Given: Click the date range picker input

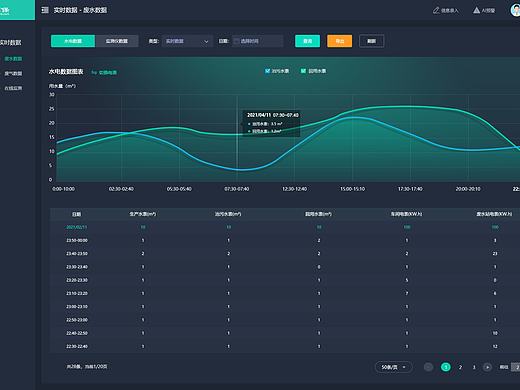Looking at the screenshot, I should coord(258,41).
